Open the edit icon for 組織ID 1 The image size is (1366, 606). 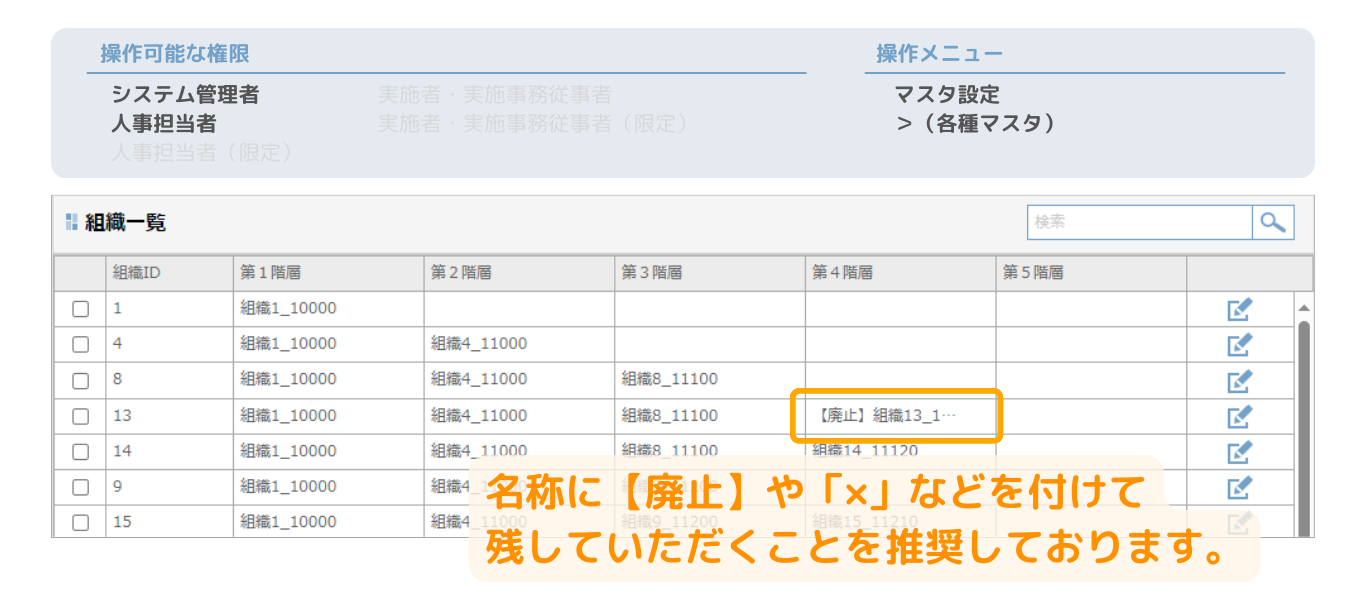[x=1238, y=308]
